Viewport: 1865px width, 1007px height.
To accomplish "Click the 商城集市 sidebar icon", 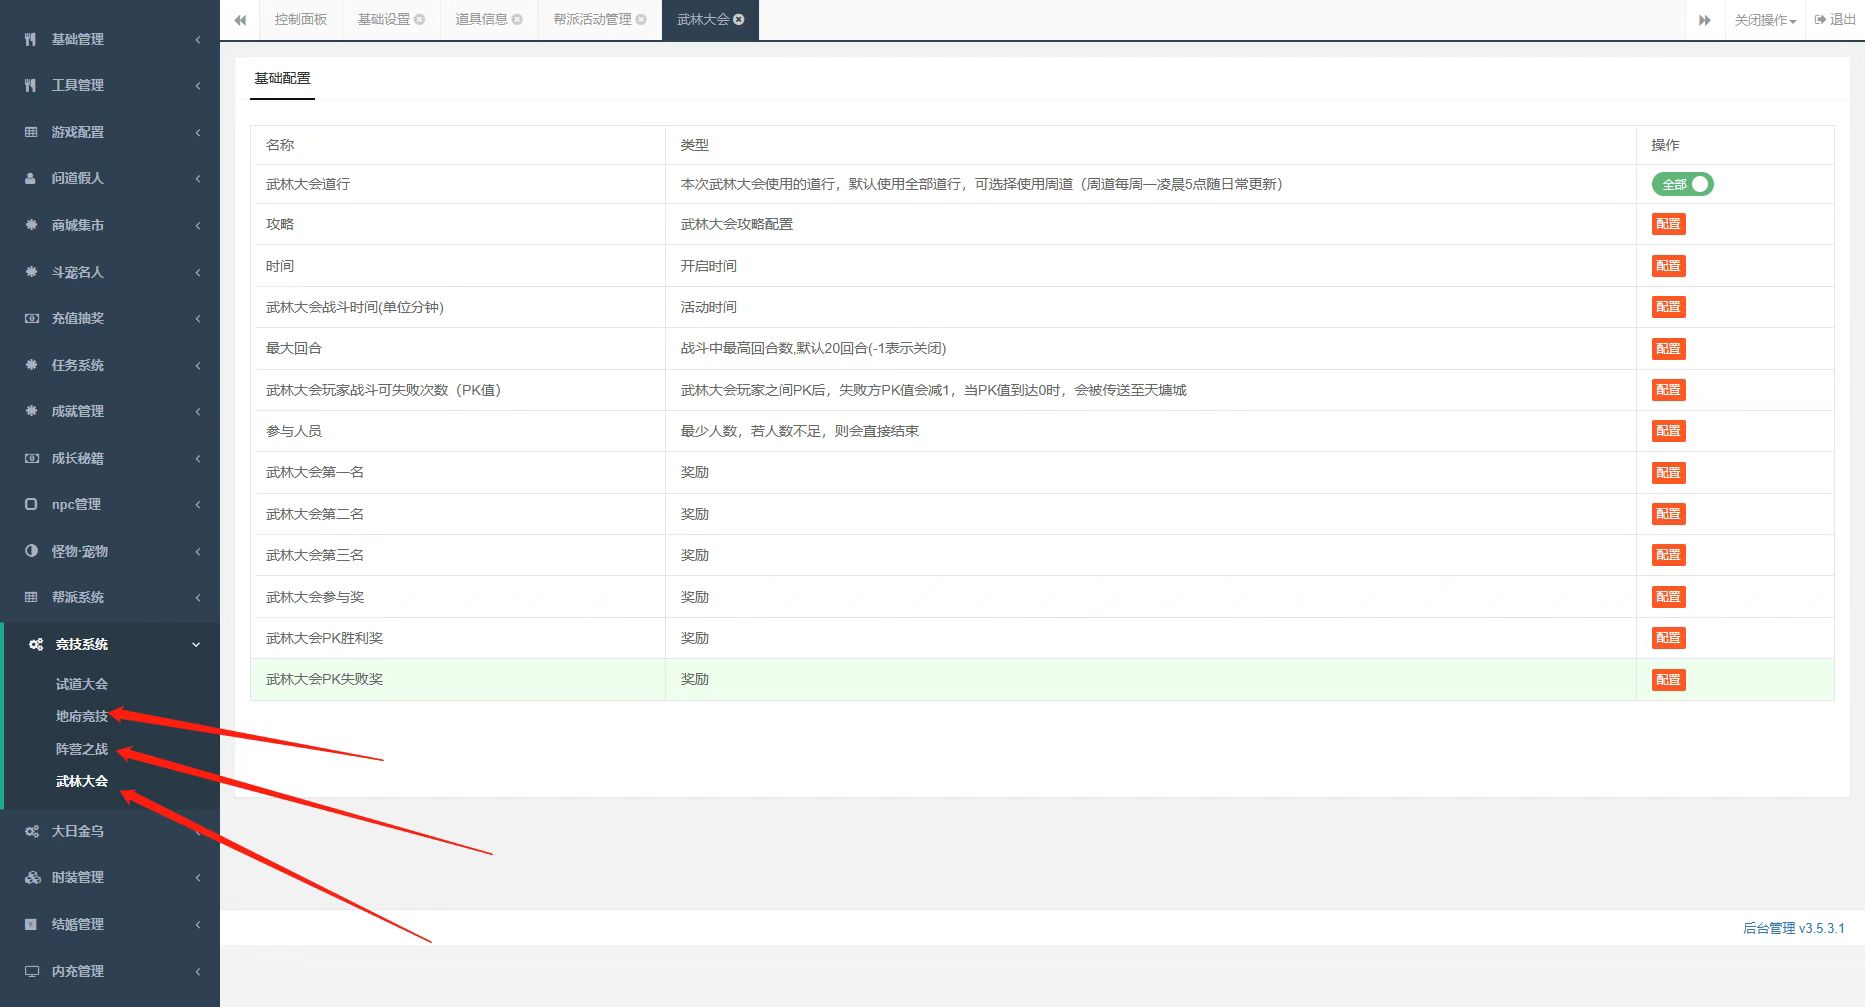I will [x=31, y=225].
